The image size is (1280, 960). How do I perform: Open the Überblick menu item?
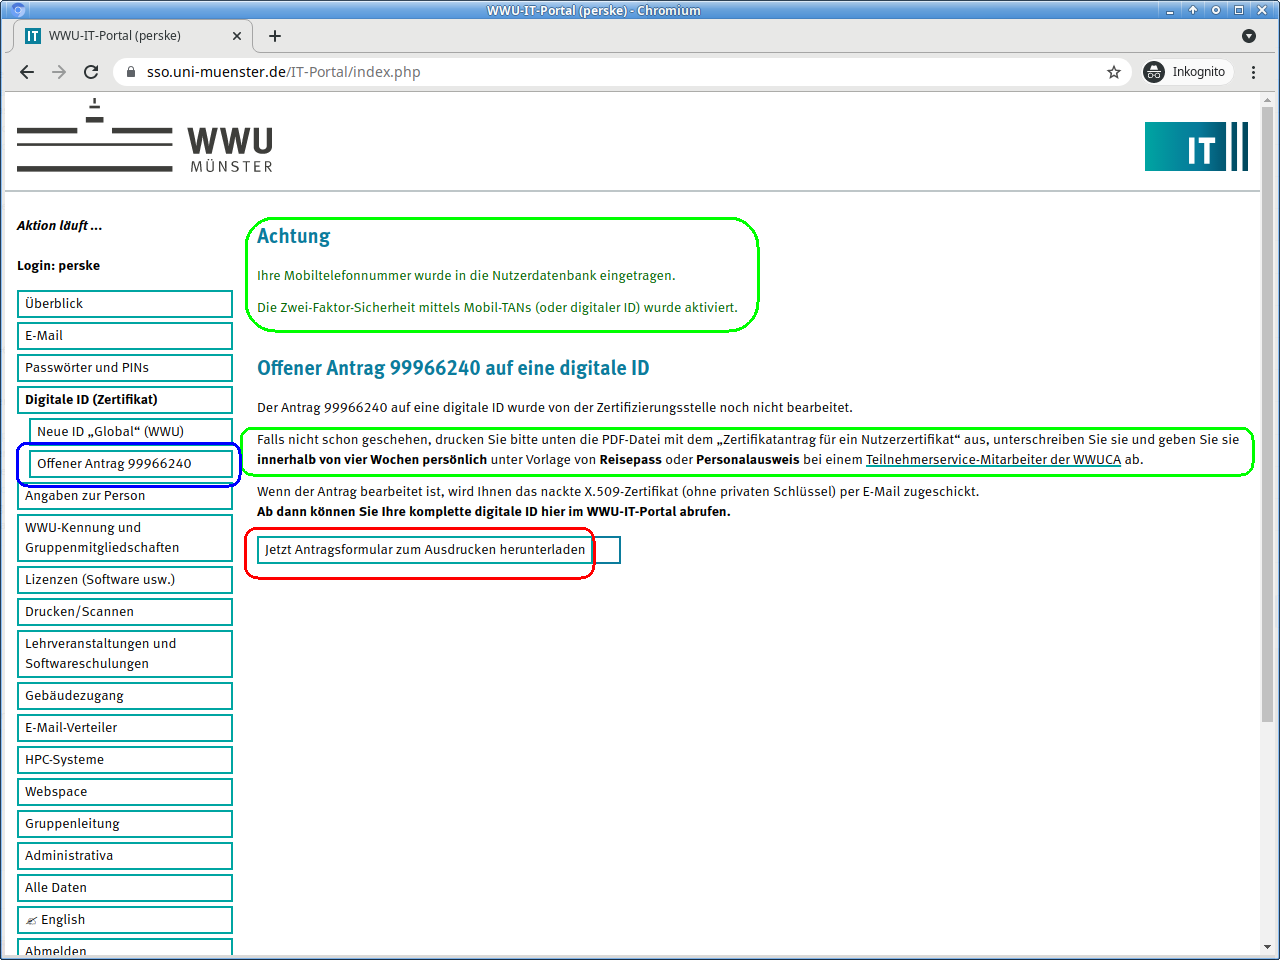[x=124, y=304]
